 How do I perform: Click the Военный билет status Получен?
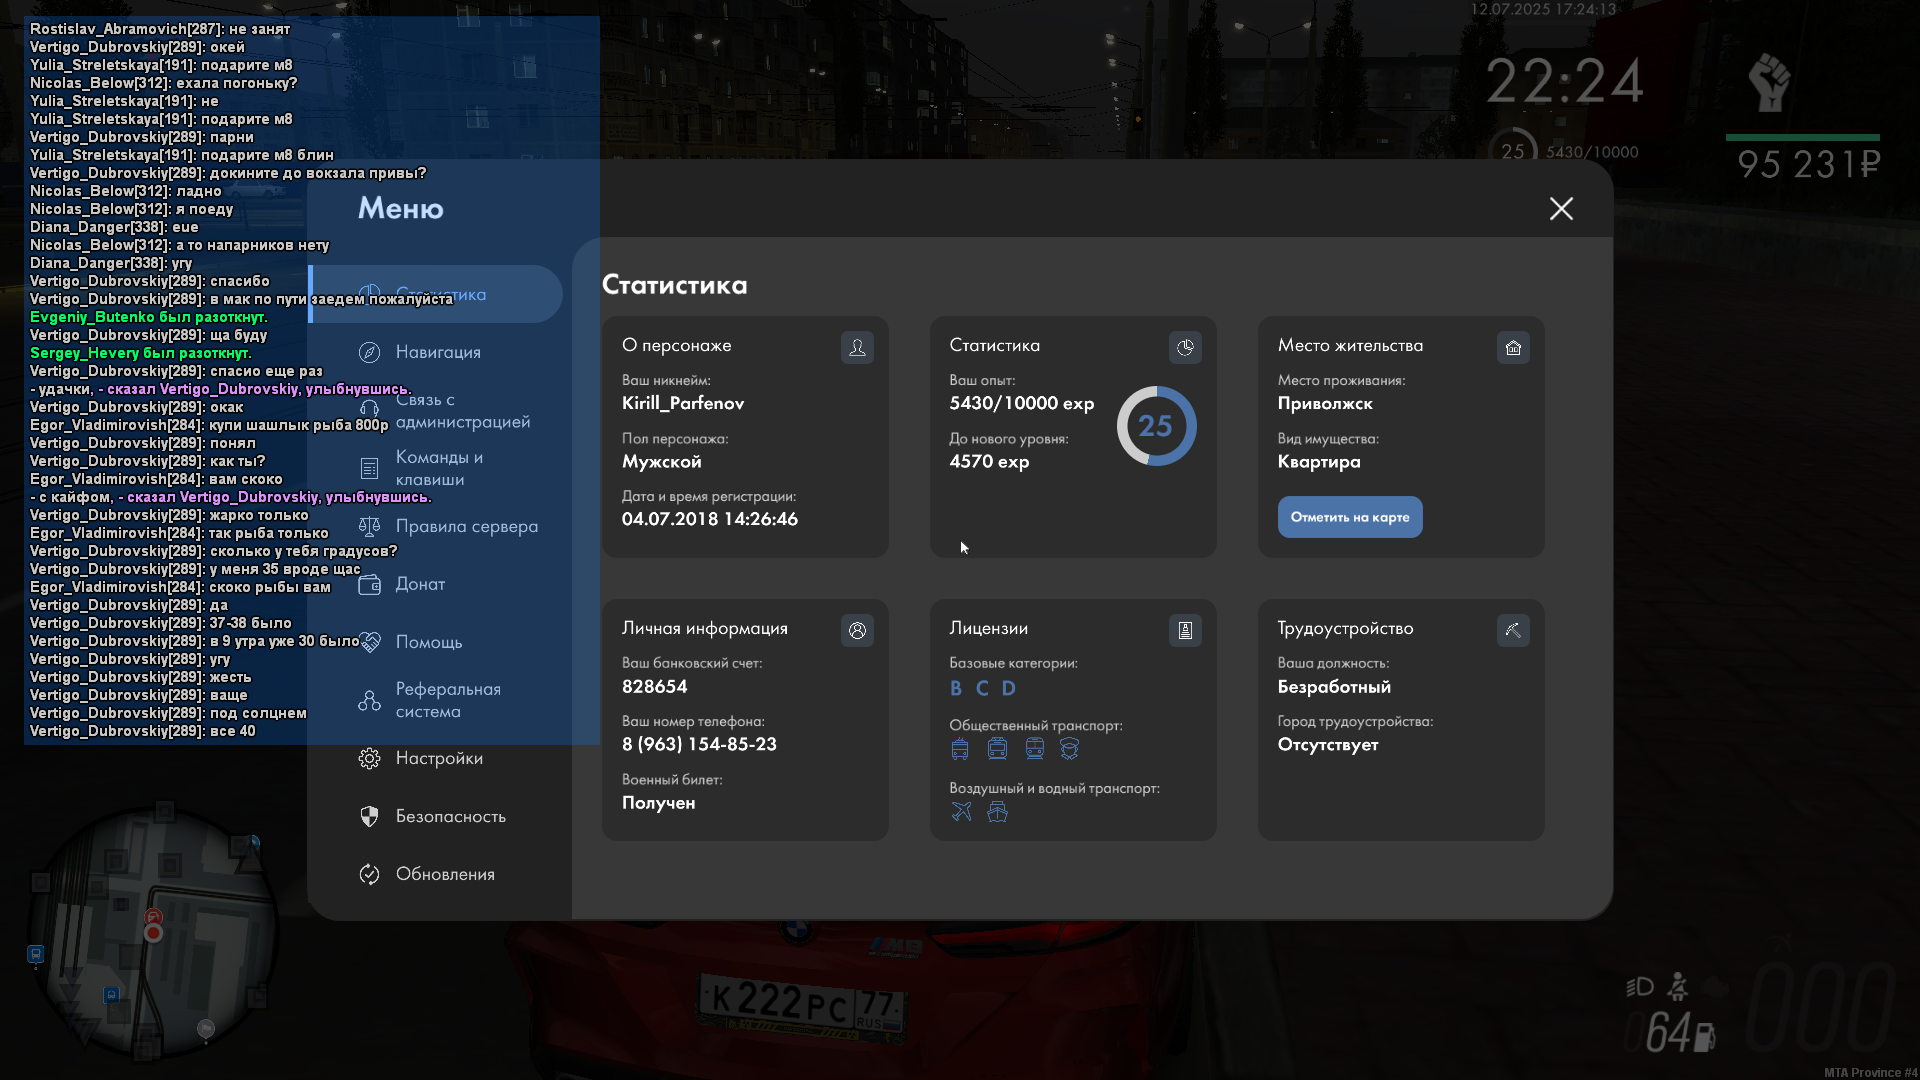tap(659, 802)
